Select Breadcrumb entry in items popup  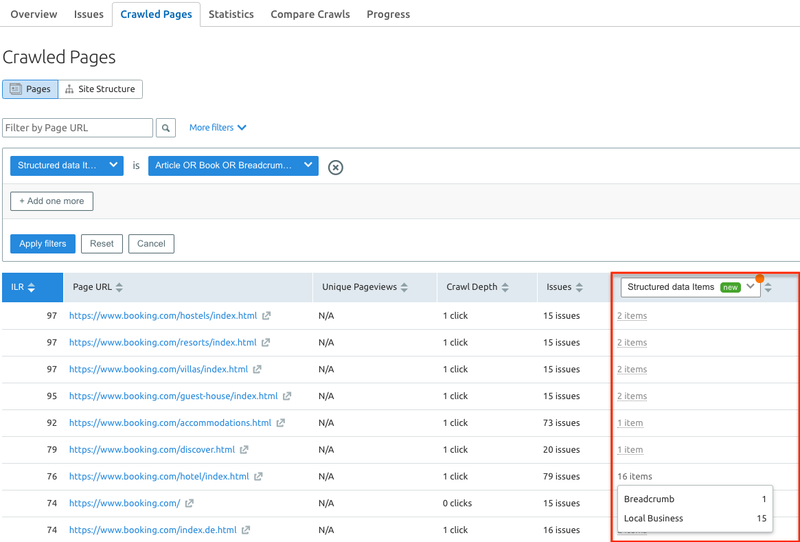coord(695,499)
